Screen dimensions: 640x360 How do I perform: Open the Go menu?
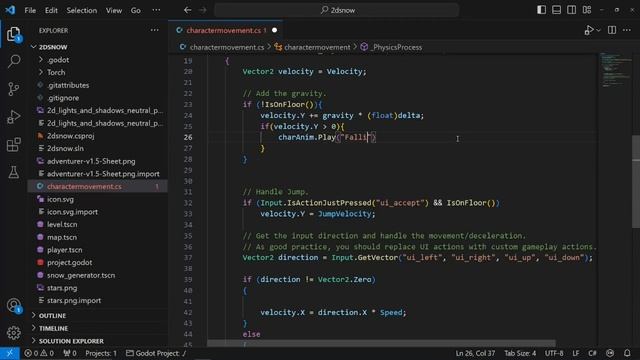pos(136,10)
